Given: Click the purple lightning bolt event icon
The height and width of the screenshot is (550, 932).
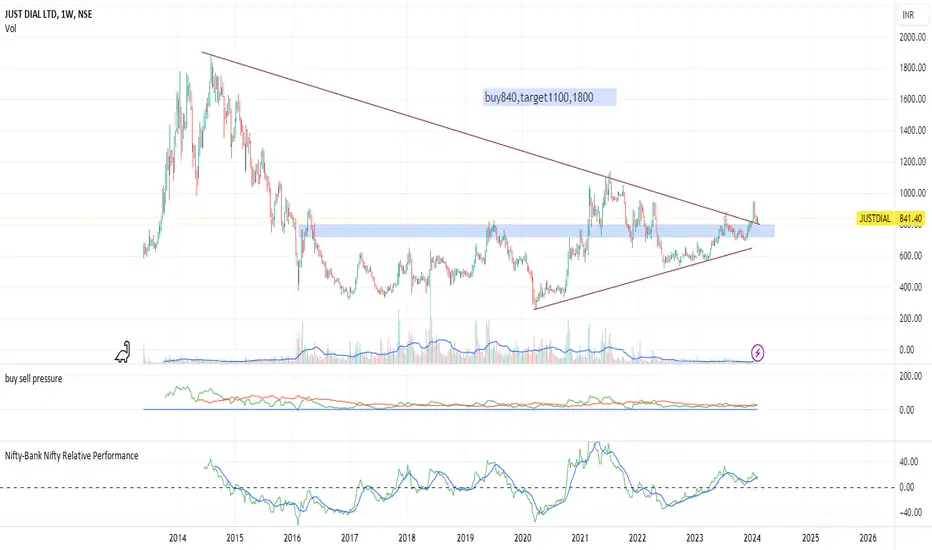Looking at the screenshot, I should click(757, 353).
